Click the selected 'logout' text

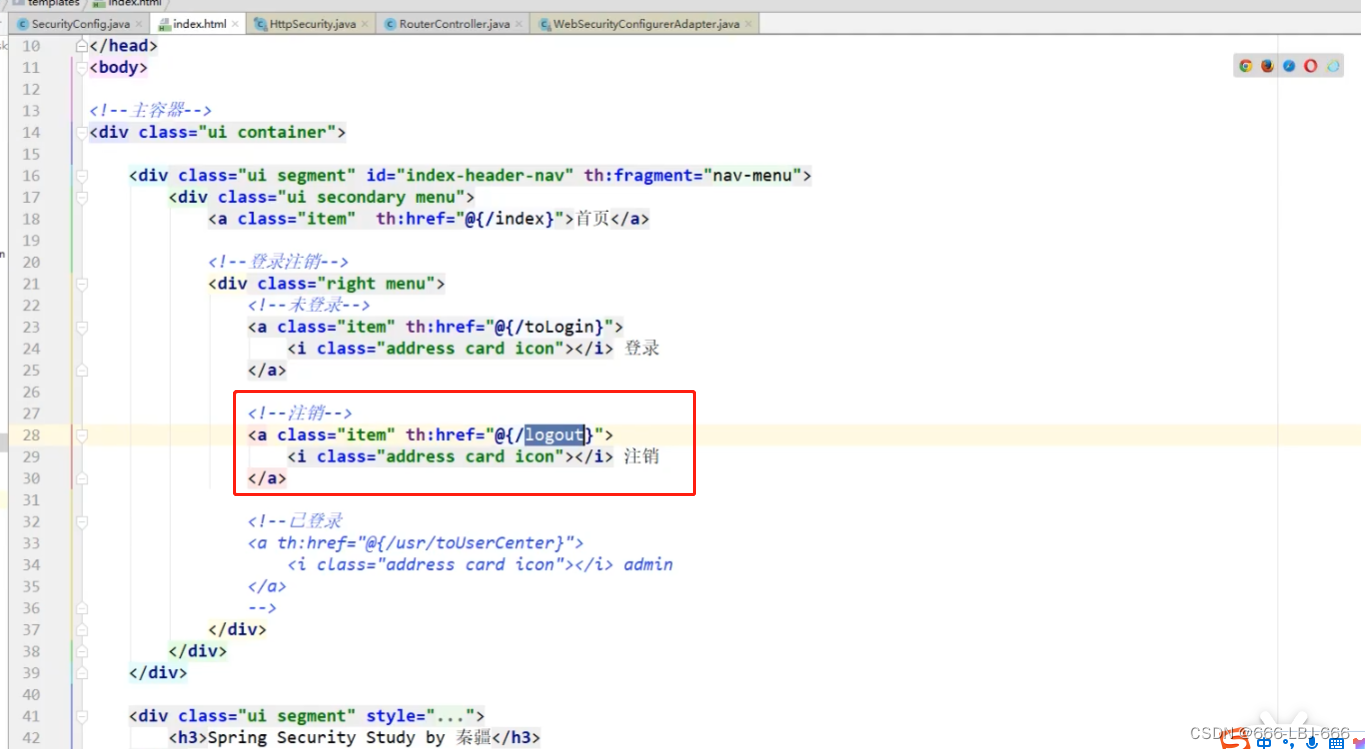[x=554, y=435]
